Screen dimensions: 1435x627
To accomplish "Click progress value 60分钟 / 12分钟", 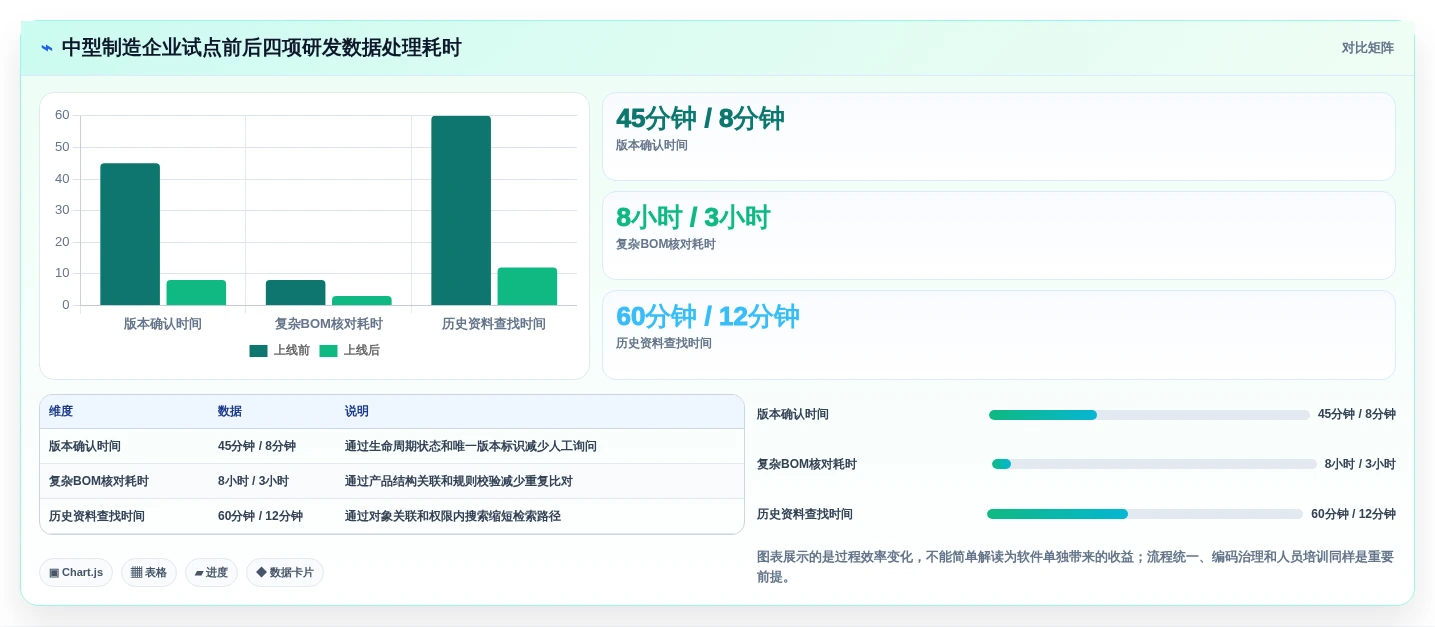I will pos(1353,514).
